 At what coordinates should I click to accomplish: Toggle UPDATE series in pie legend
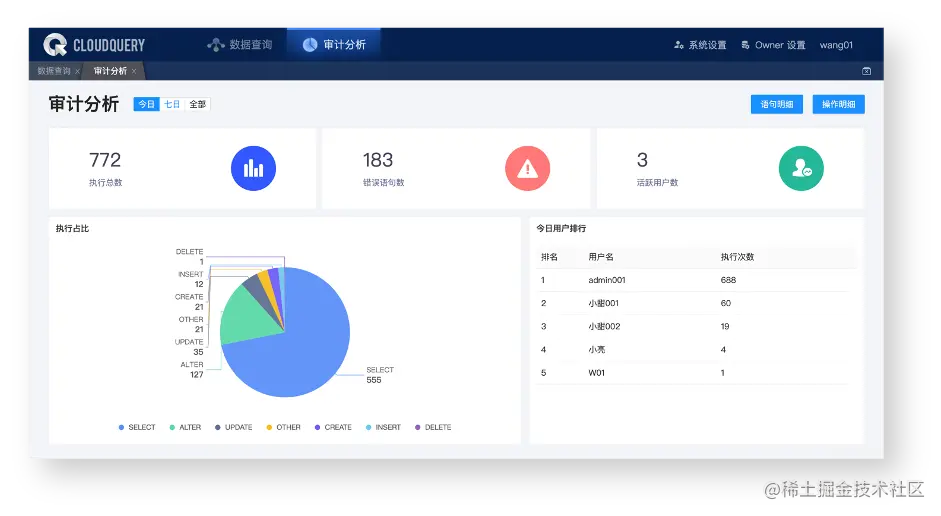click(233, 427)
